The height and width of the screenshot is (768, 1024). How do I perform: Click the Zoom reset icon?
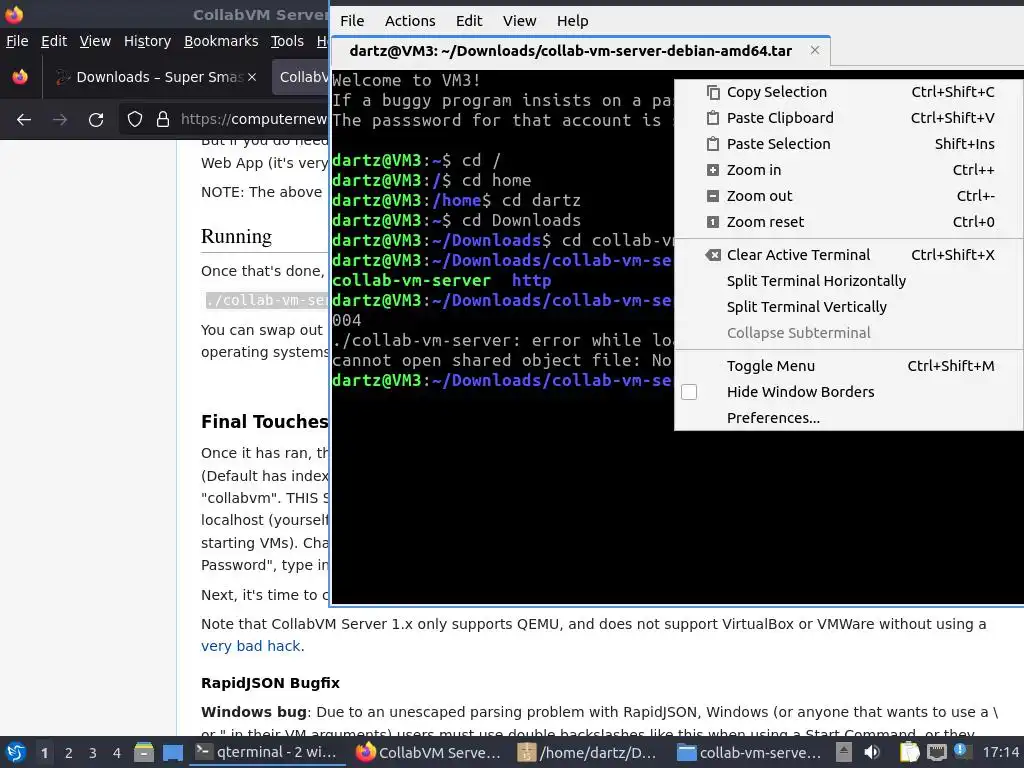713,222
